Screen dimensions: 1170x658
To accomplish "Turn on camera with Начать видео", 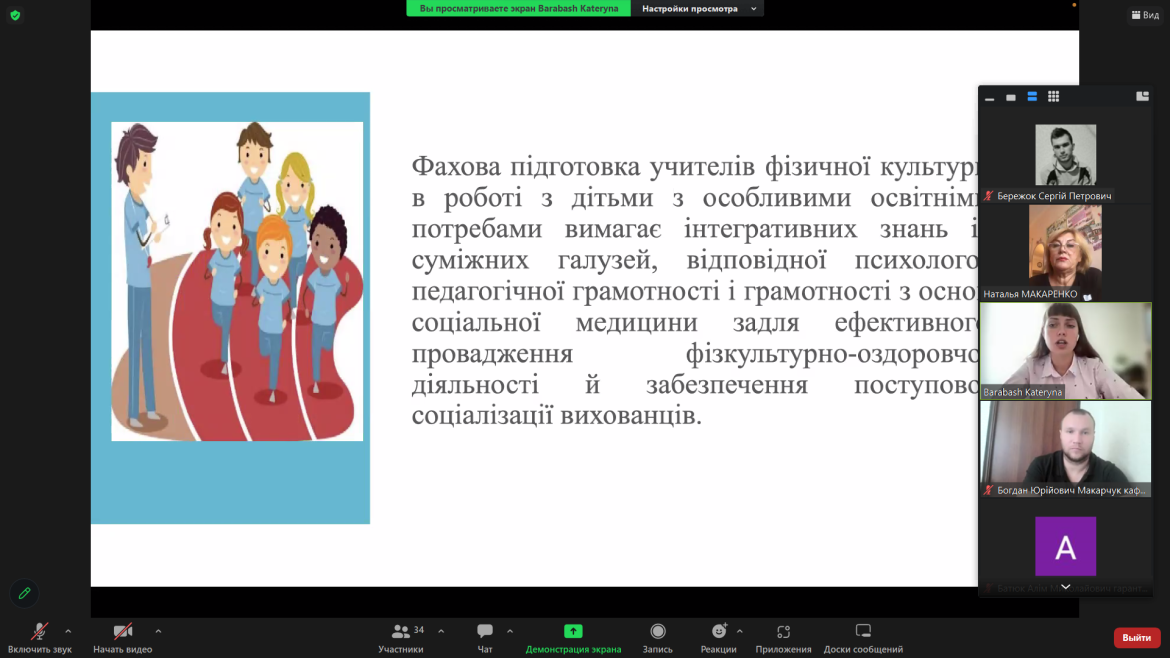I will (x=122, y=636).
